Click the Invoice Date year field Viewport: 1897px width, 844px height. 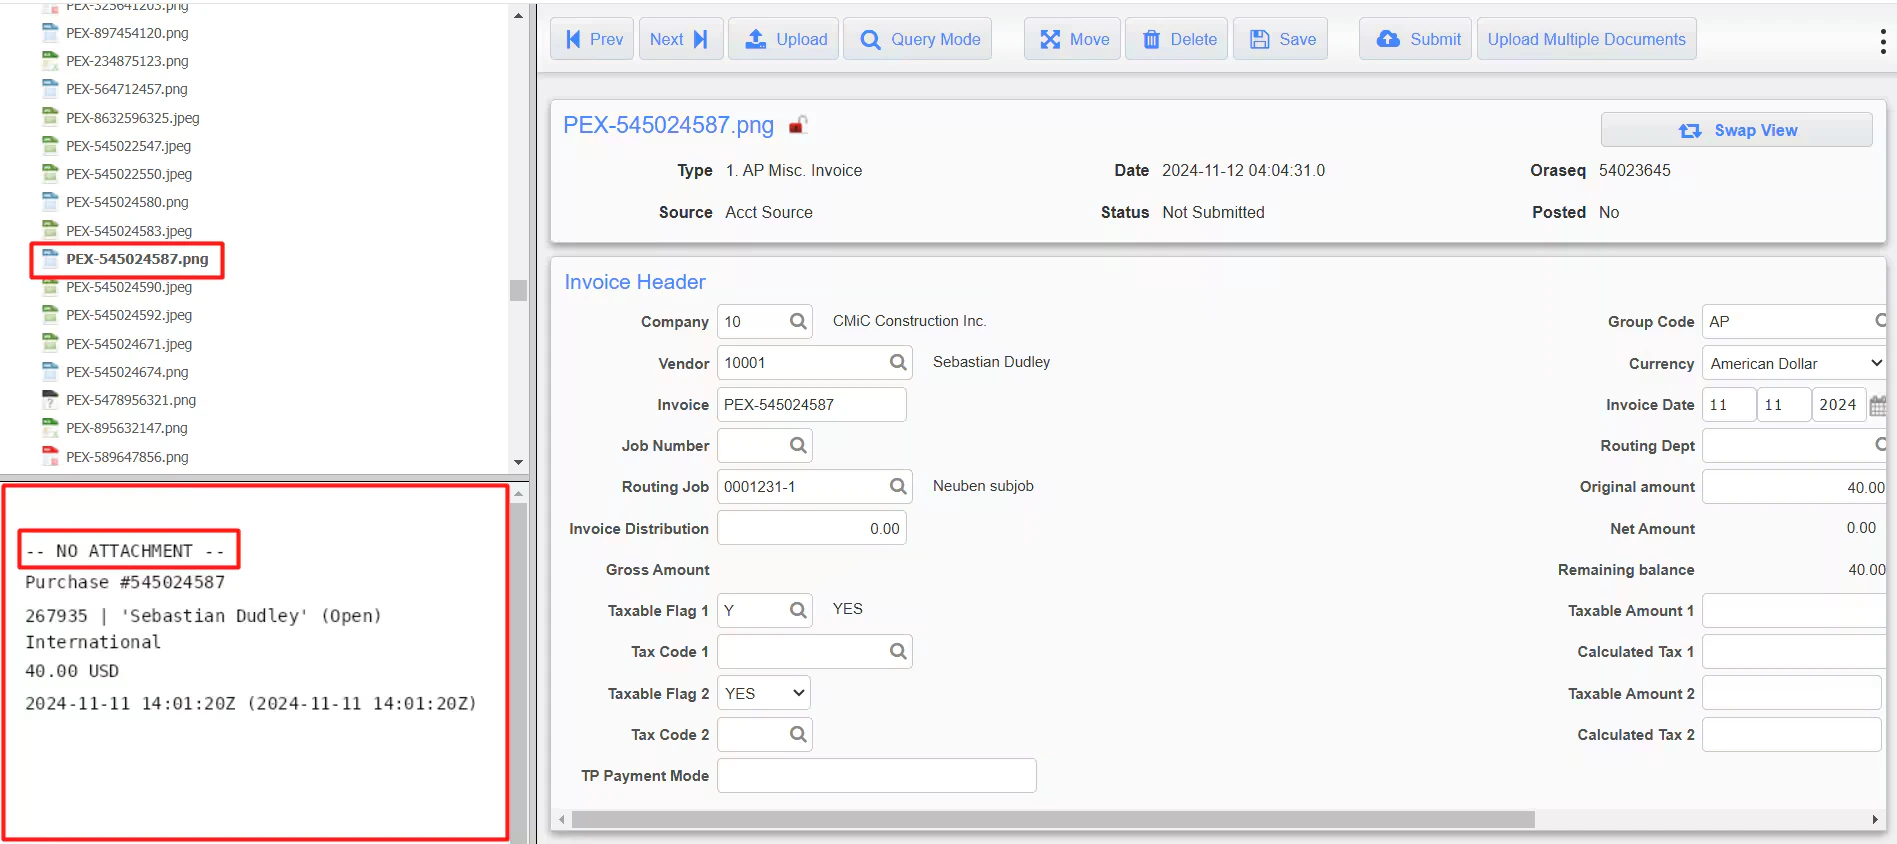tap(1839, 405)
